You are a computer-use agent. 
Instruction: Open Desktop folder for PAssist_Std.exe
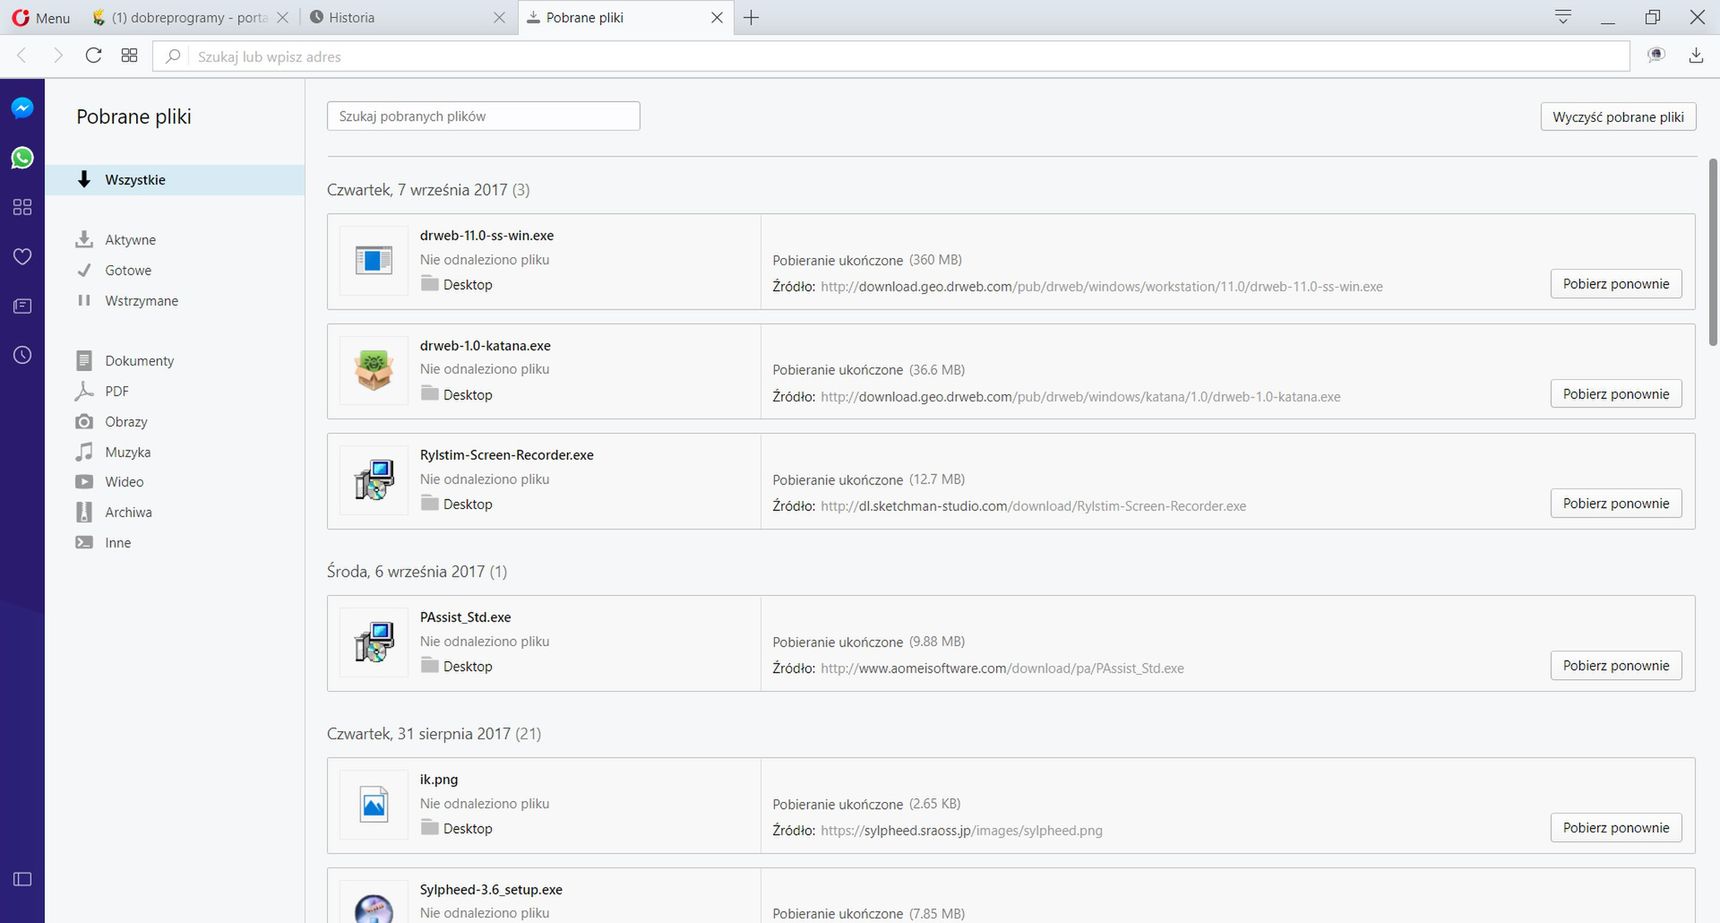pyautogui.click(x=457, y=667)
